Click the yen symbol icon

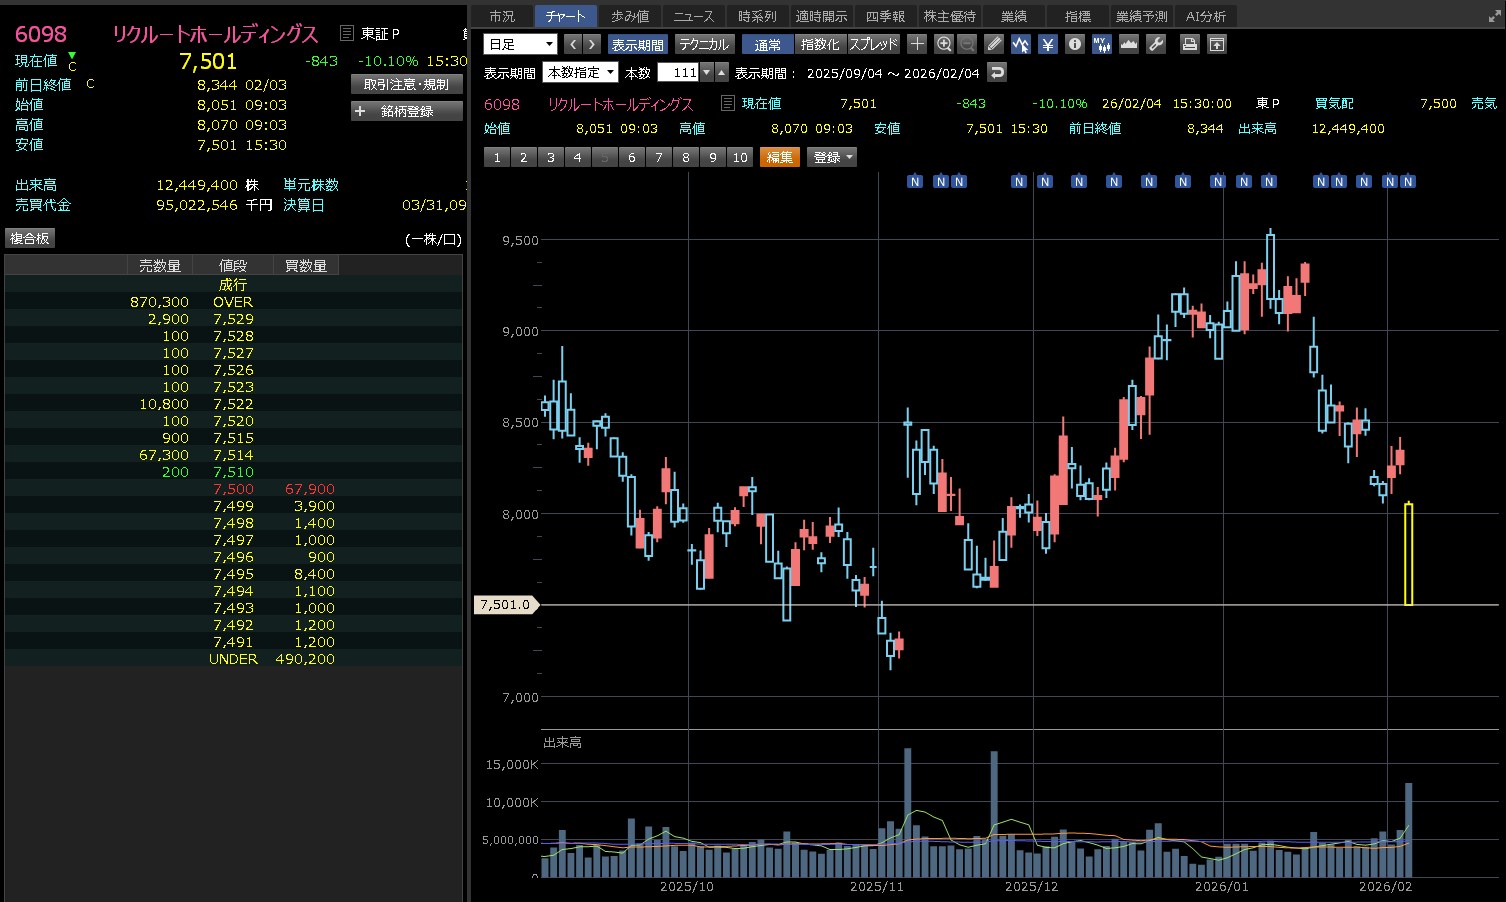(1047, 44)
